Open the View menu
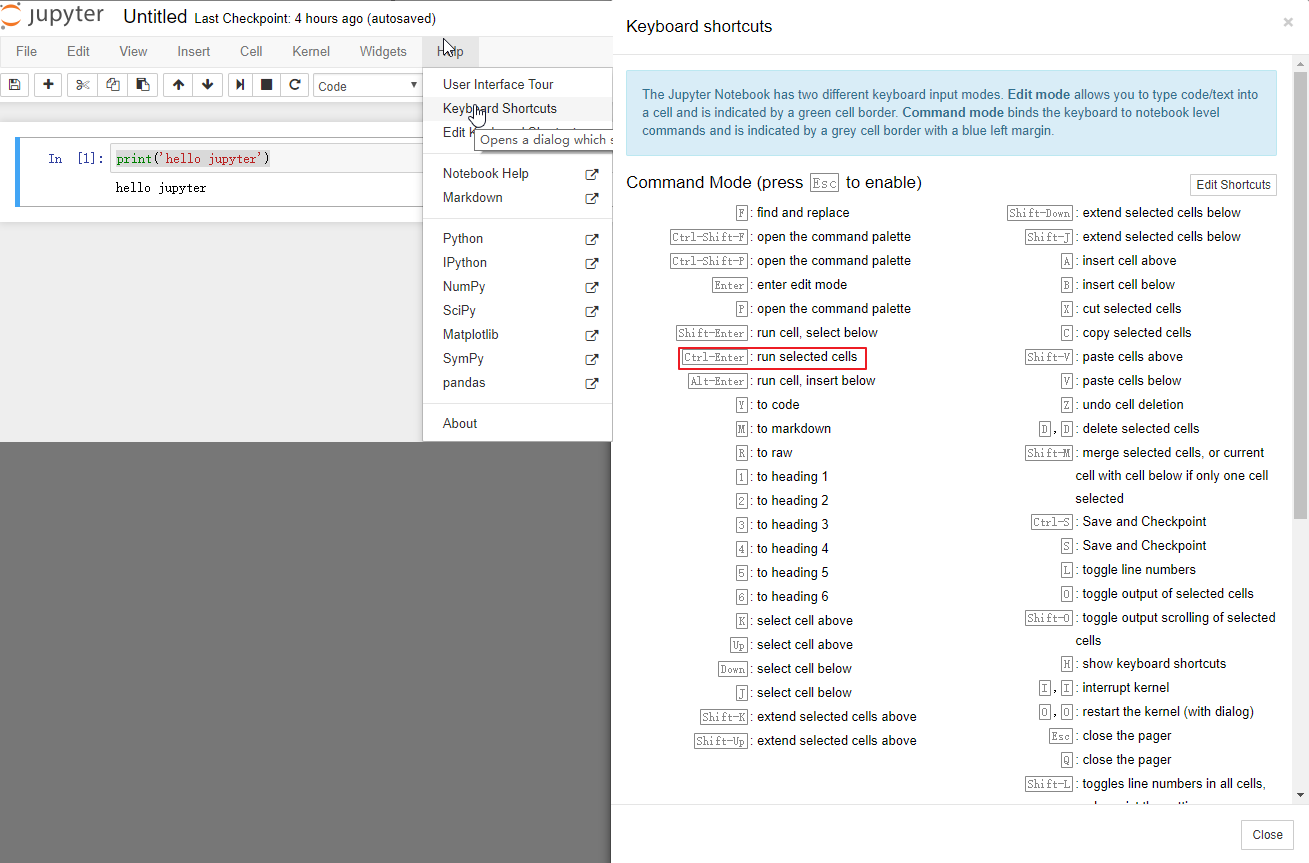 point(133,51)
